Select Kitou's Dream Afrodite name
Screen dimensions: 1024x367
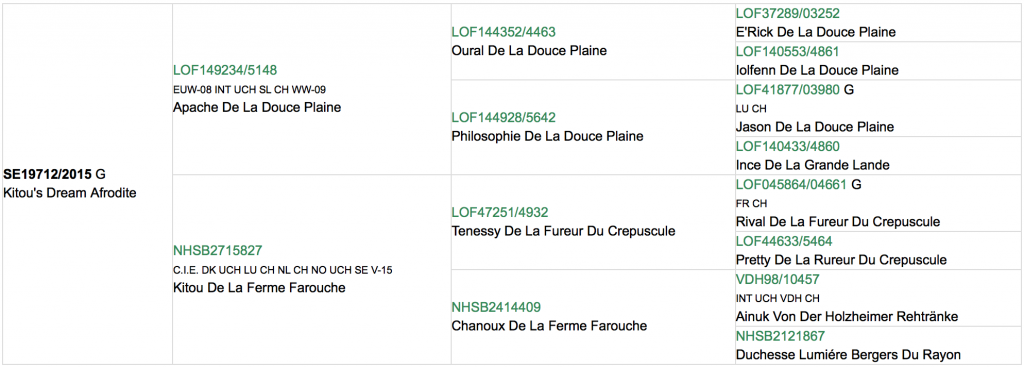70,193
